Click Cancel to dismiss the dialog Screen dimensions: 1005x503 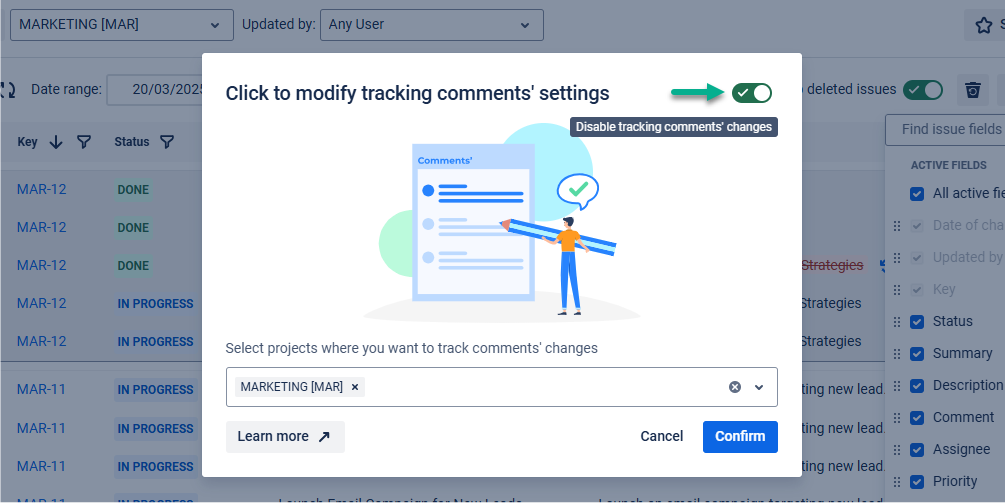point(662,436)
